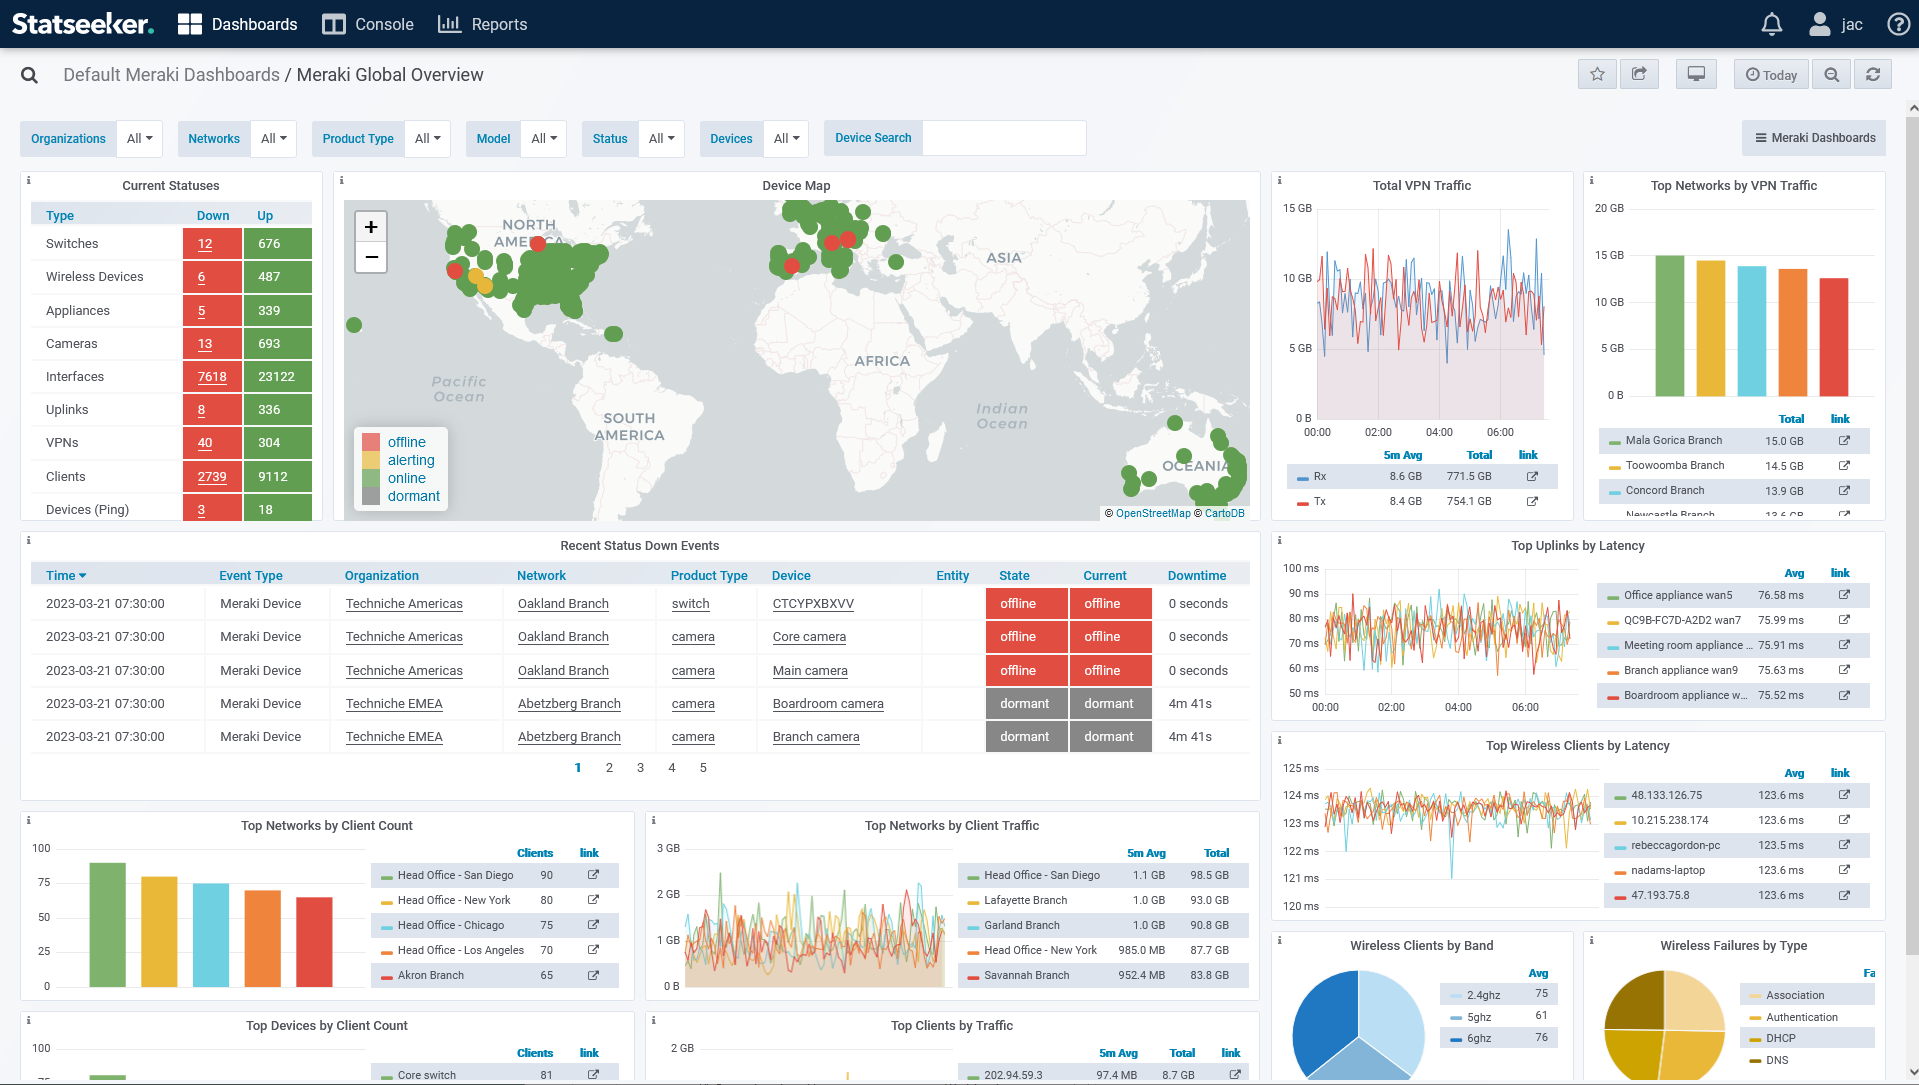Click the CartoDB attribution link
This screenshot has height=1085, width=1919.
tap(1225, 513)
